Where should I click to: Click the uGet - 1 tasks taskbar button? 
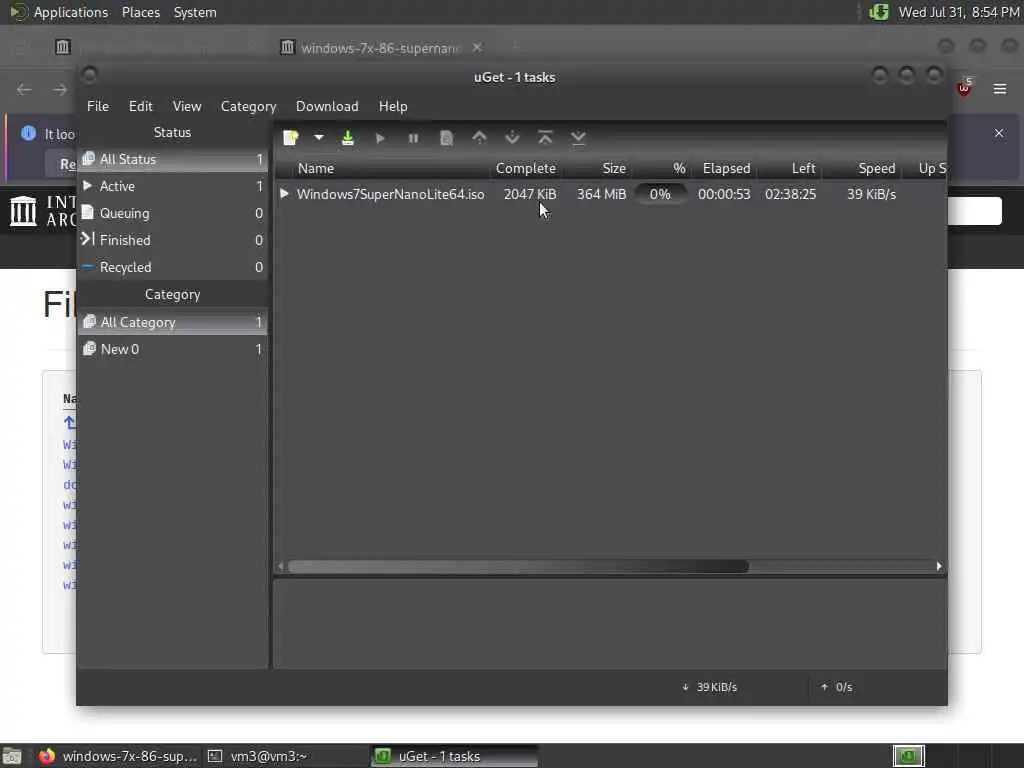[x=455, y=756]
